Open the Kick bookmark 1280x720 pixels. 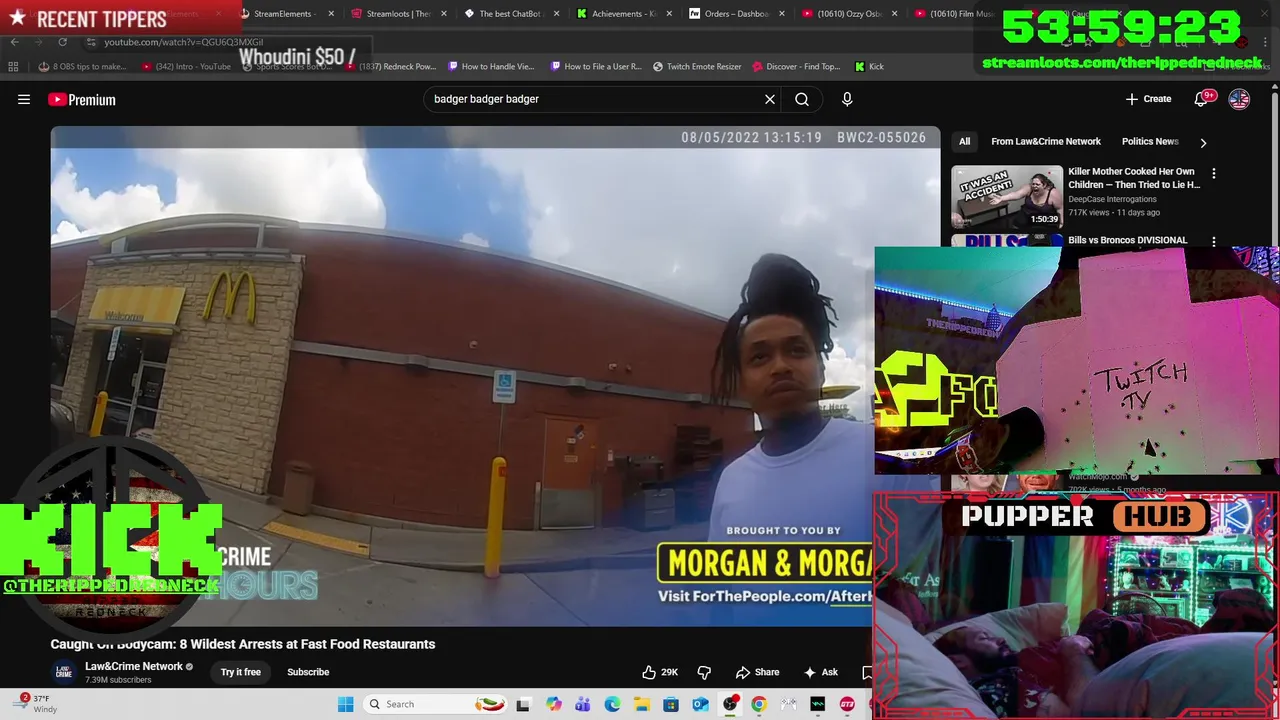click(x=869, y=66)
